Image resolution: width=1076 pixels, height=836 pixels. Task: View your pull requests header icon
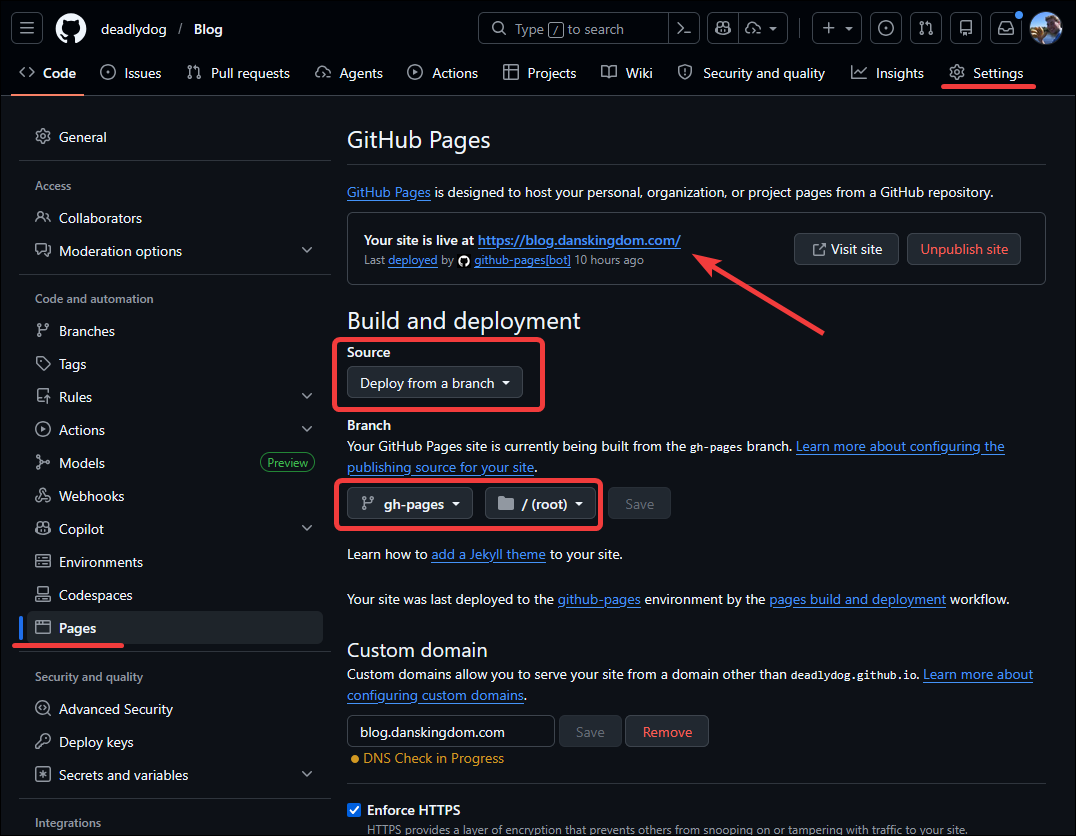click(x=925, y=28)
